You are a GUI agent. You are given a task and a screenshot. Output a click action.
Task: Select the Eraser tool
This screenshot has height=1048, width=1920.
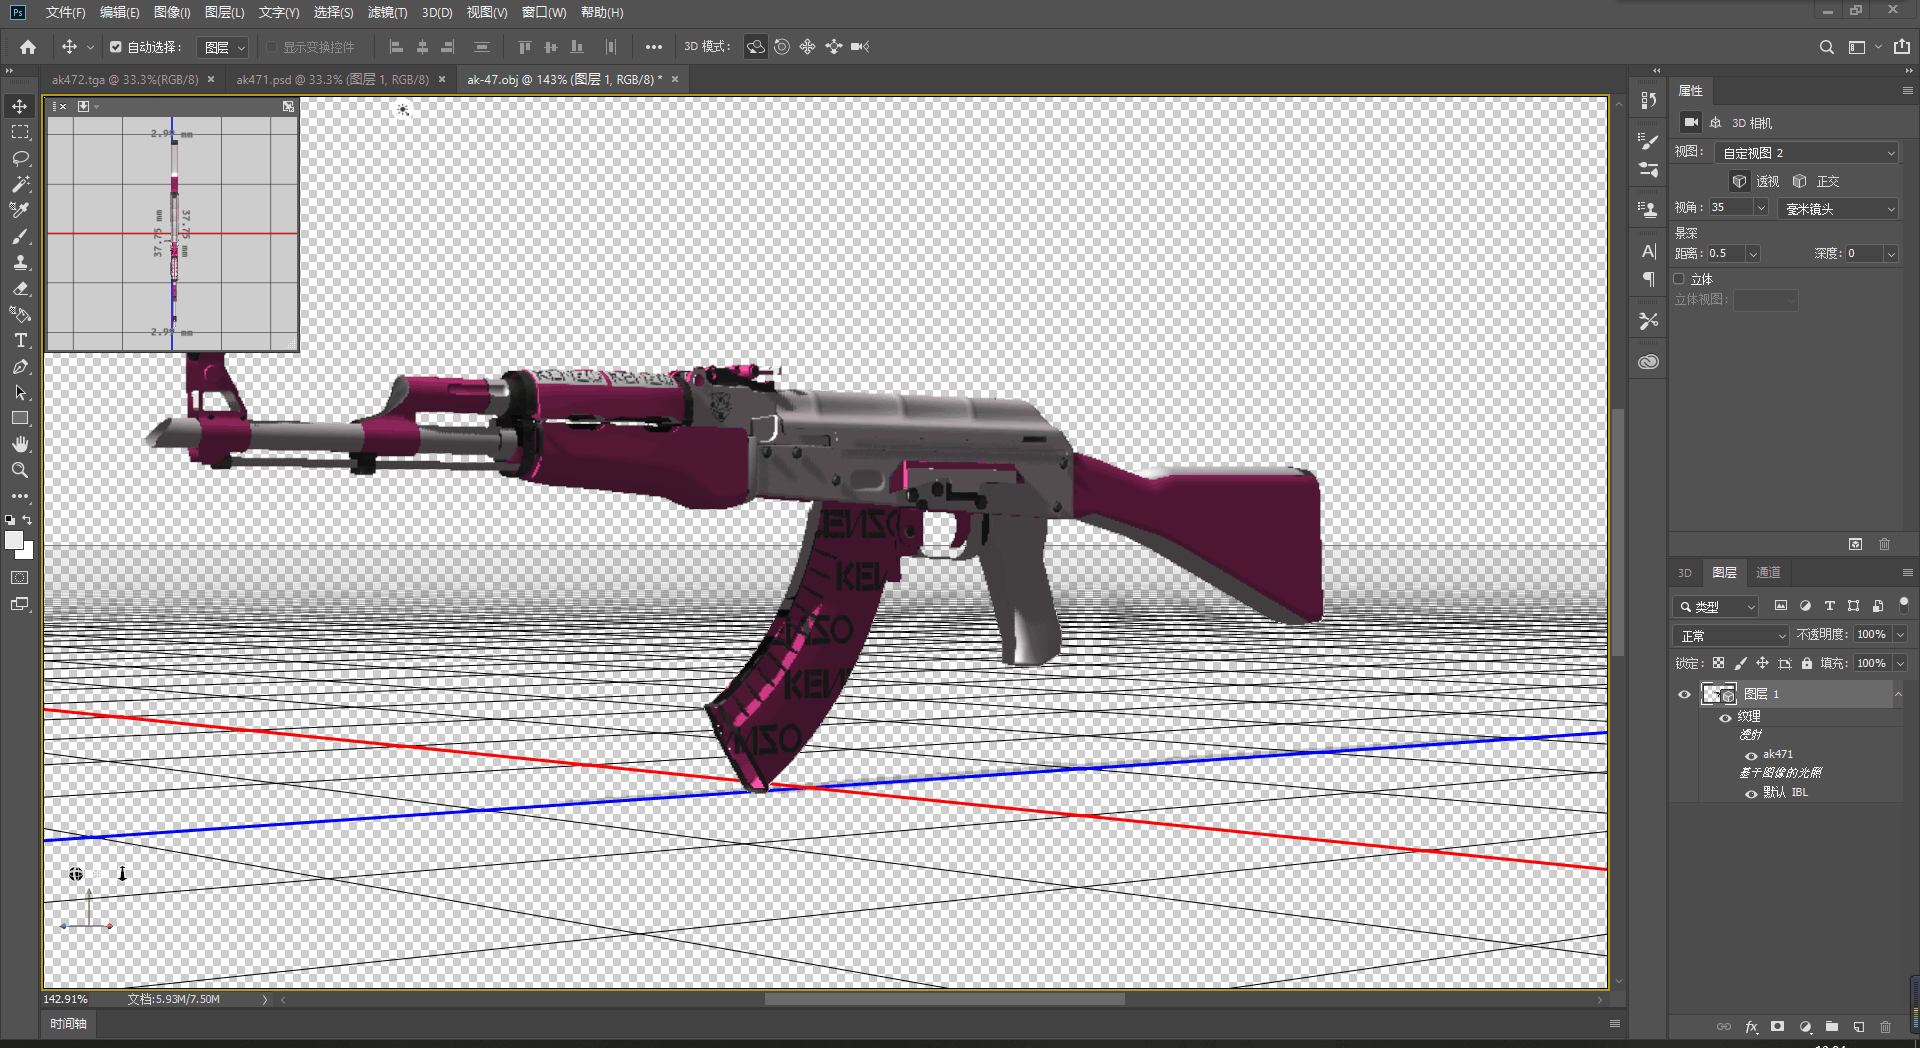click(20, 288)
